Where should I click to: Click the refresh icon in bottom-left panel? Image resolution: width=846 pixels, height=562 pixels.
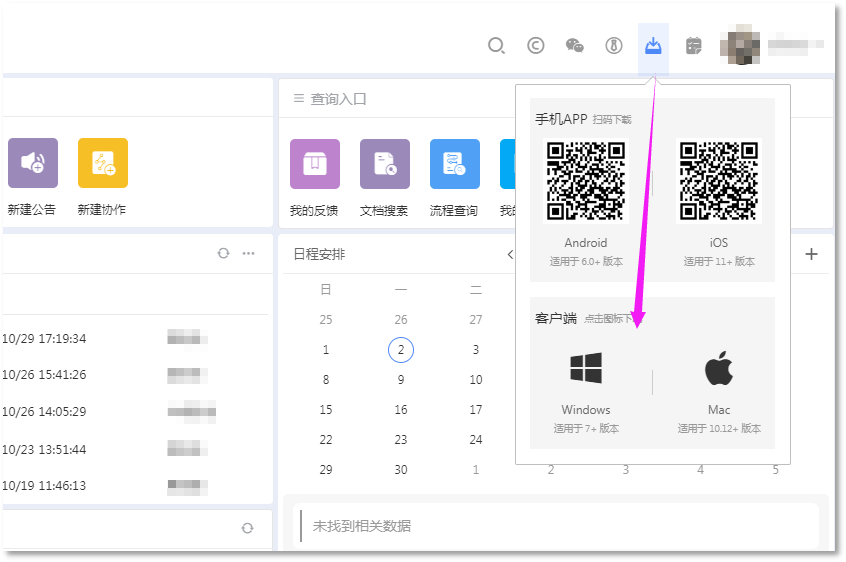point(247,528)
